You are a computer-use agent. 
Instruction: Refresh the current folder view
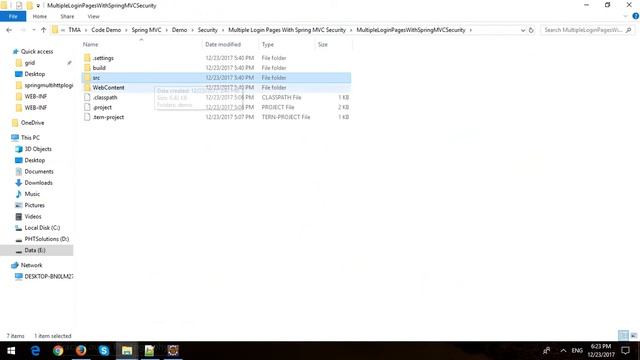pos(531,30)
